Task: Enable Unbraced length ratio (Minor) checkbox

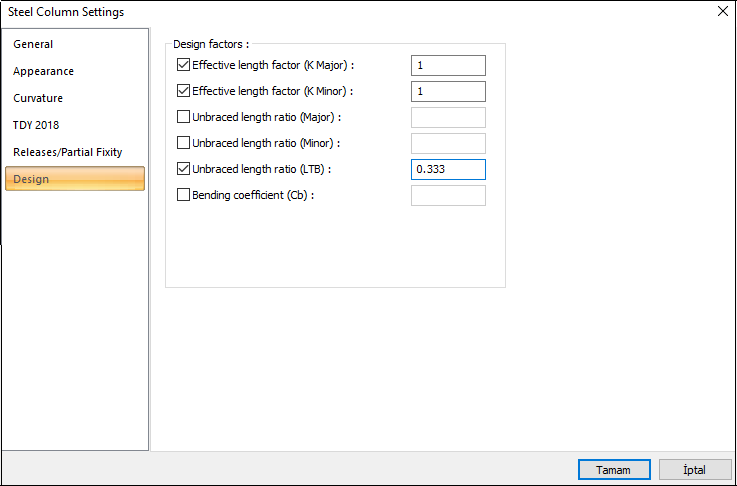Action: (183, 143)
